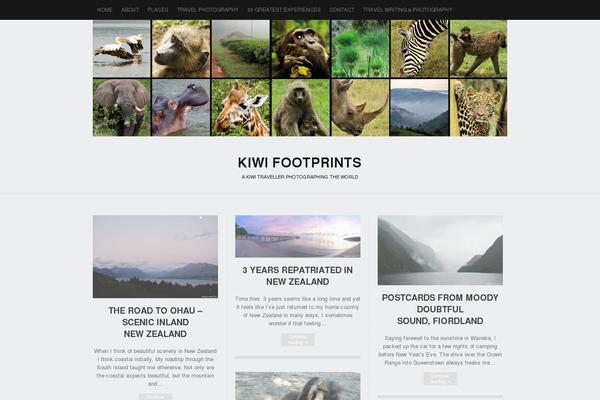Viewport: 600px width, 400px height.
Task: Click the Kiwi Footprints site title
Action: [x=300, y=163]
